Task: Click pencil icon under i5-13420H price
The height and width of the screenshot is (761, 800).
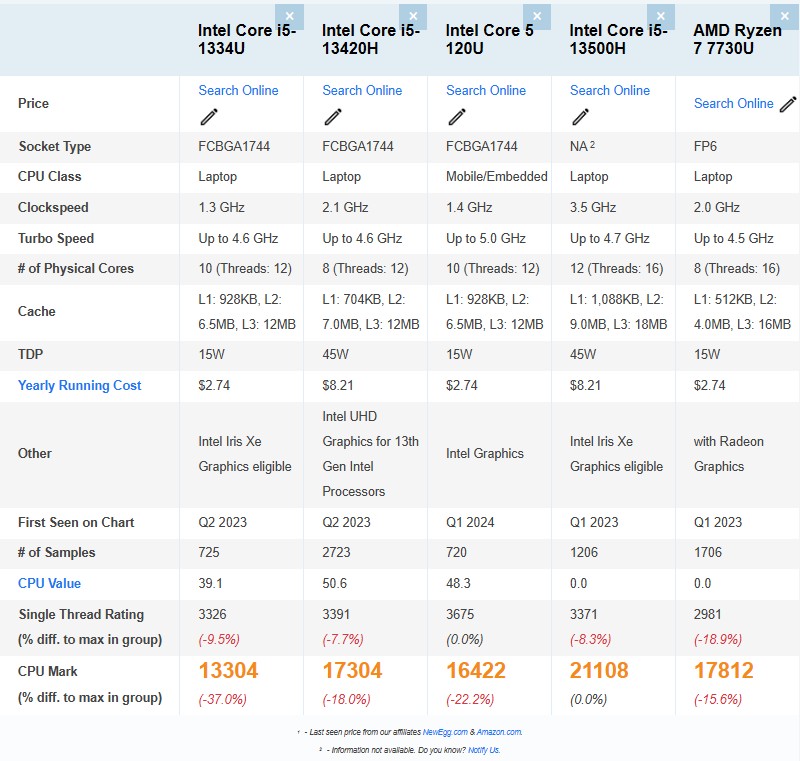Action: click(333, 117)
